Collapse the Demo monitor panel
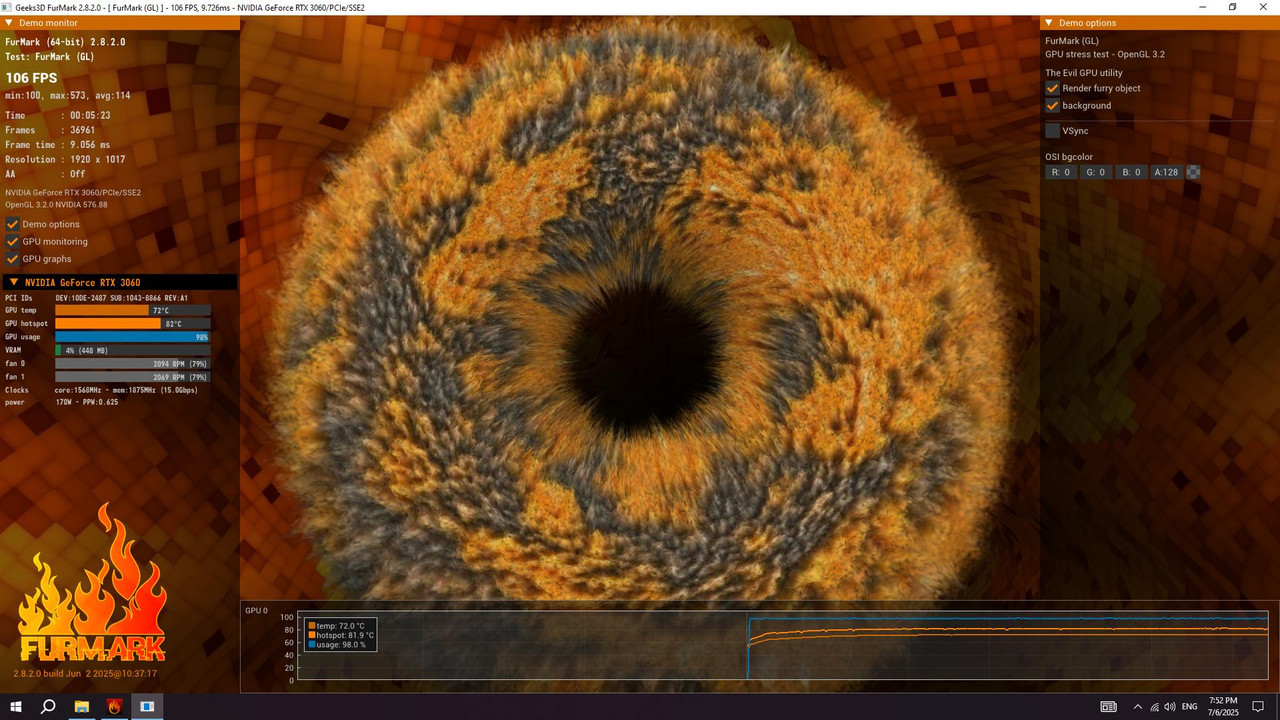This screenshot has width=1280, height=720. coord(10,22)
